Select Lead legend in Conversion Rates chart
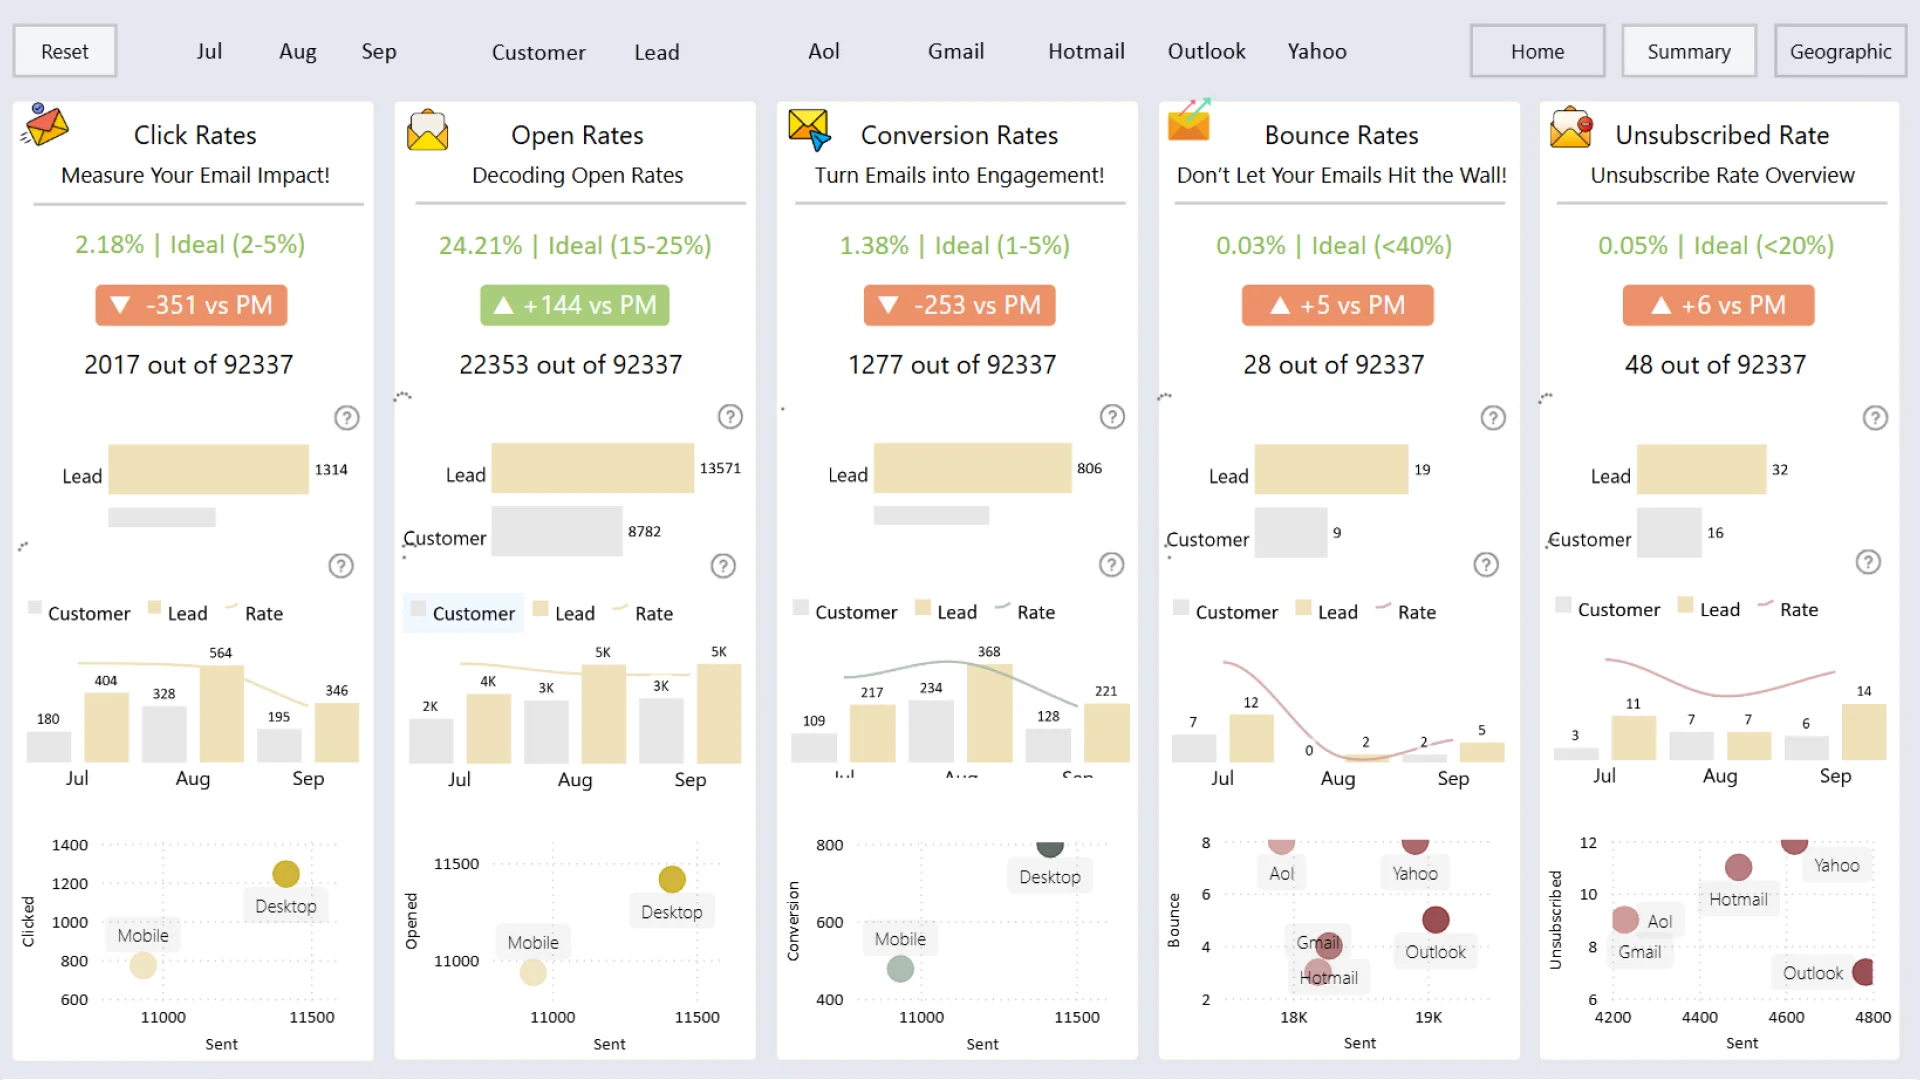The height and width of the screenshot is (1080, 1920). 946,612
